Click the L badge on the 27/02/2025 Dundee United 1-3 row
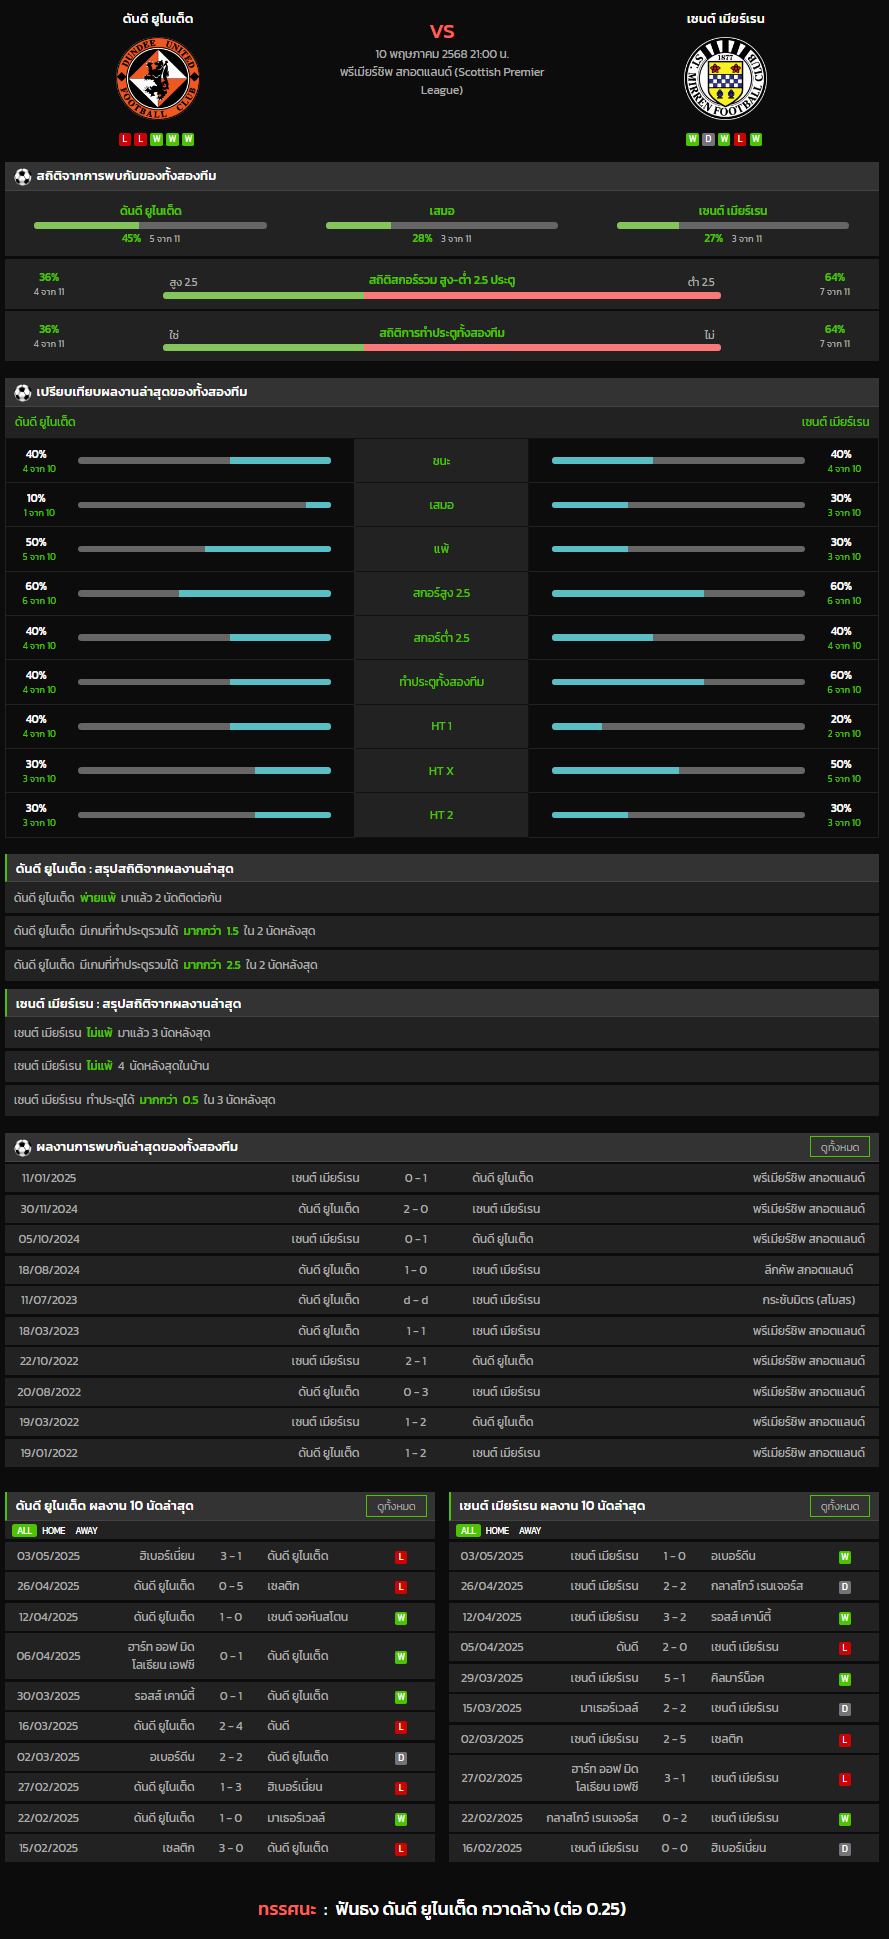Image resolution: width=889 pixels, height=1939 pixels. tap(401, 1788)
